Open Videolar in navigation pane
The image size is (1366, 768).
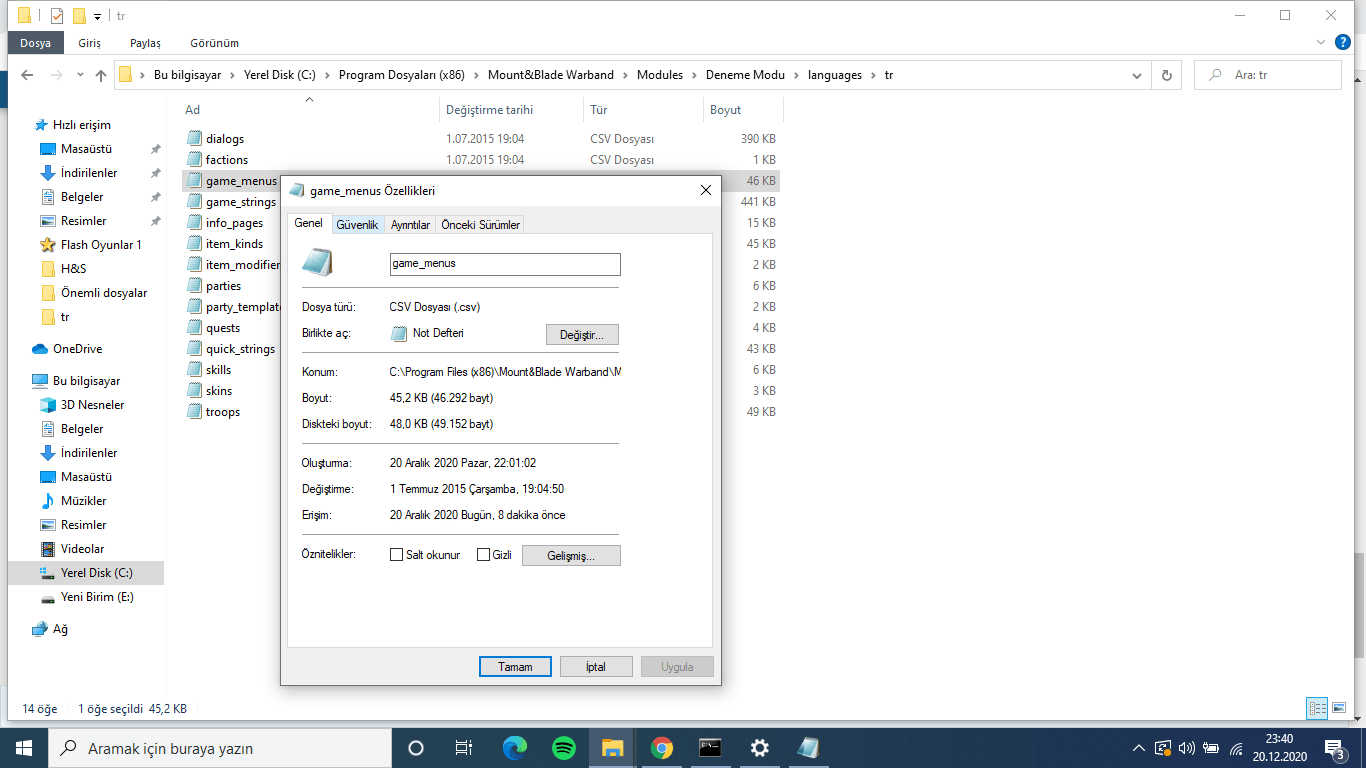coord(82,549)
